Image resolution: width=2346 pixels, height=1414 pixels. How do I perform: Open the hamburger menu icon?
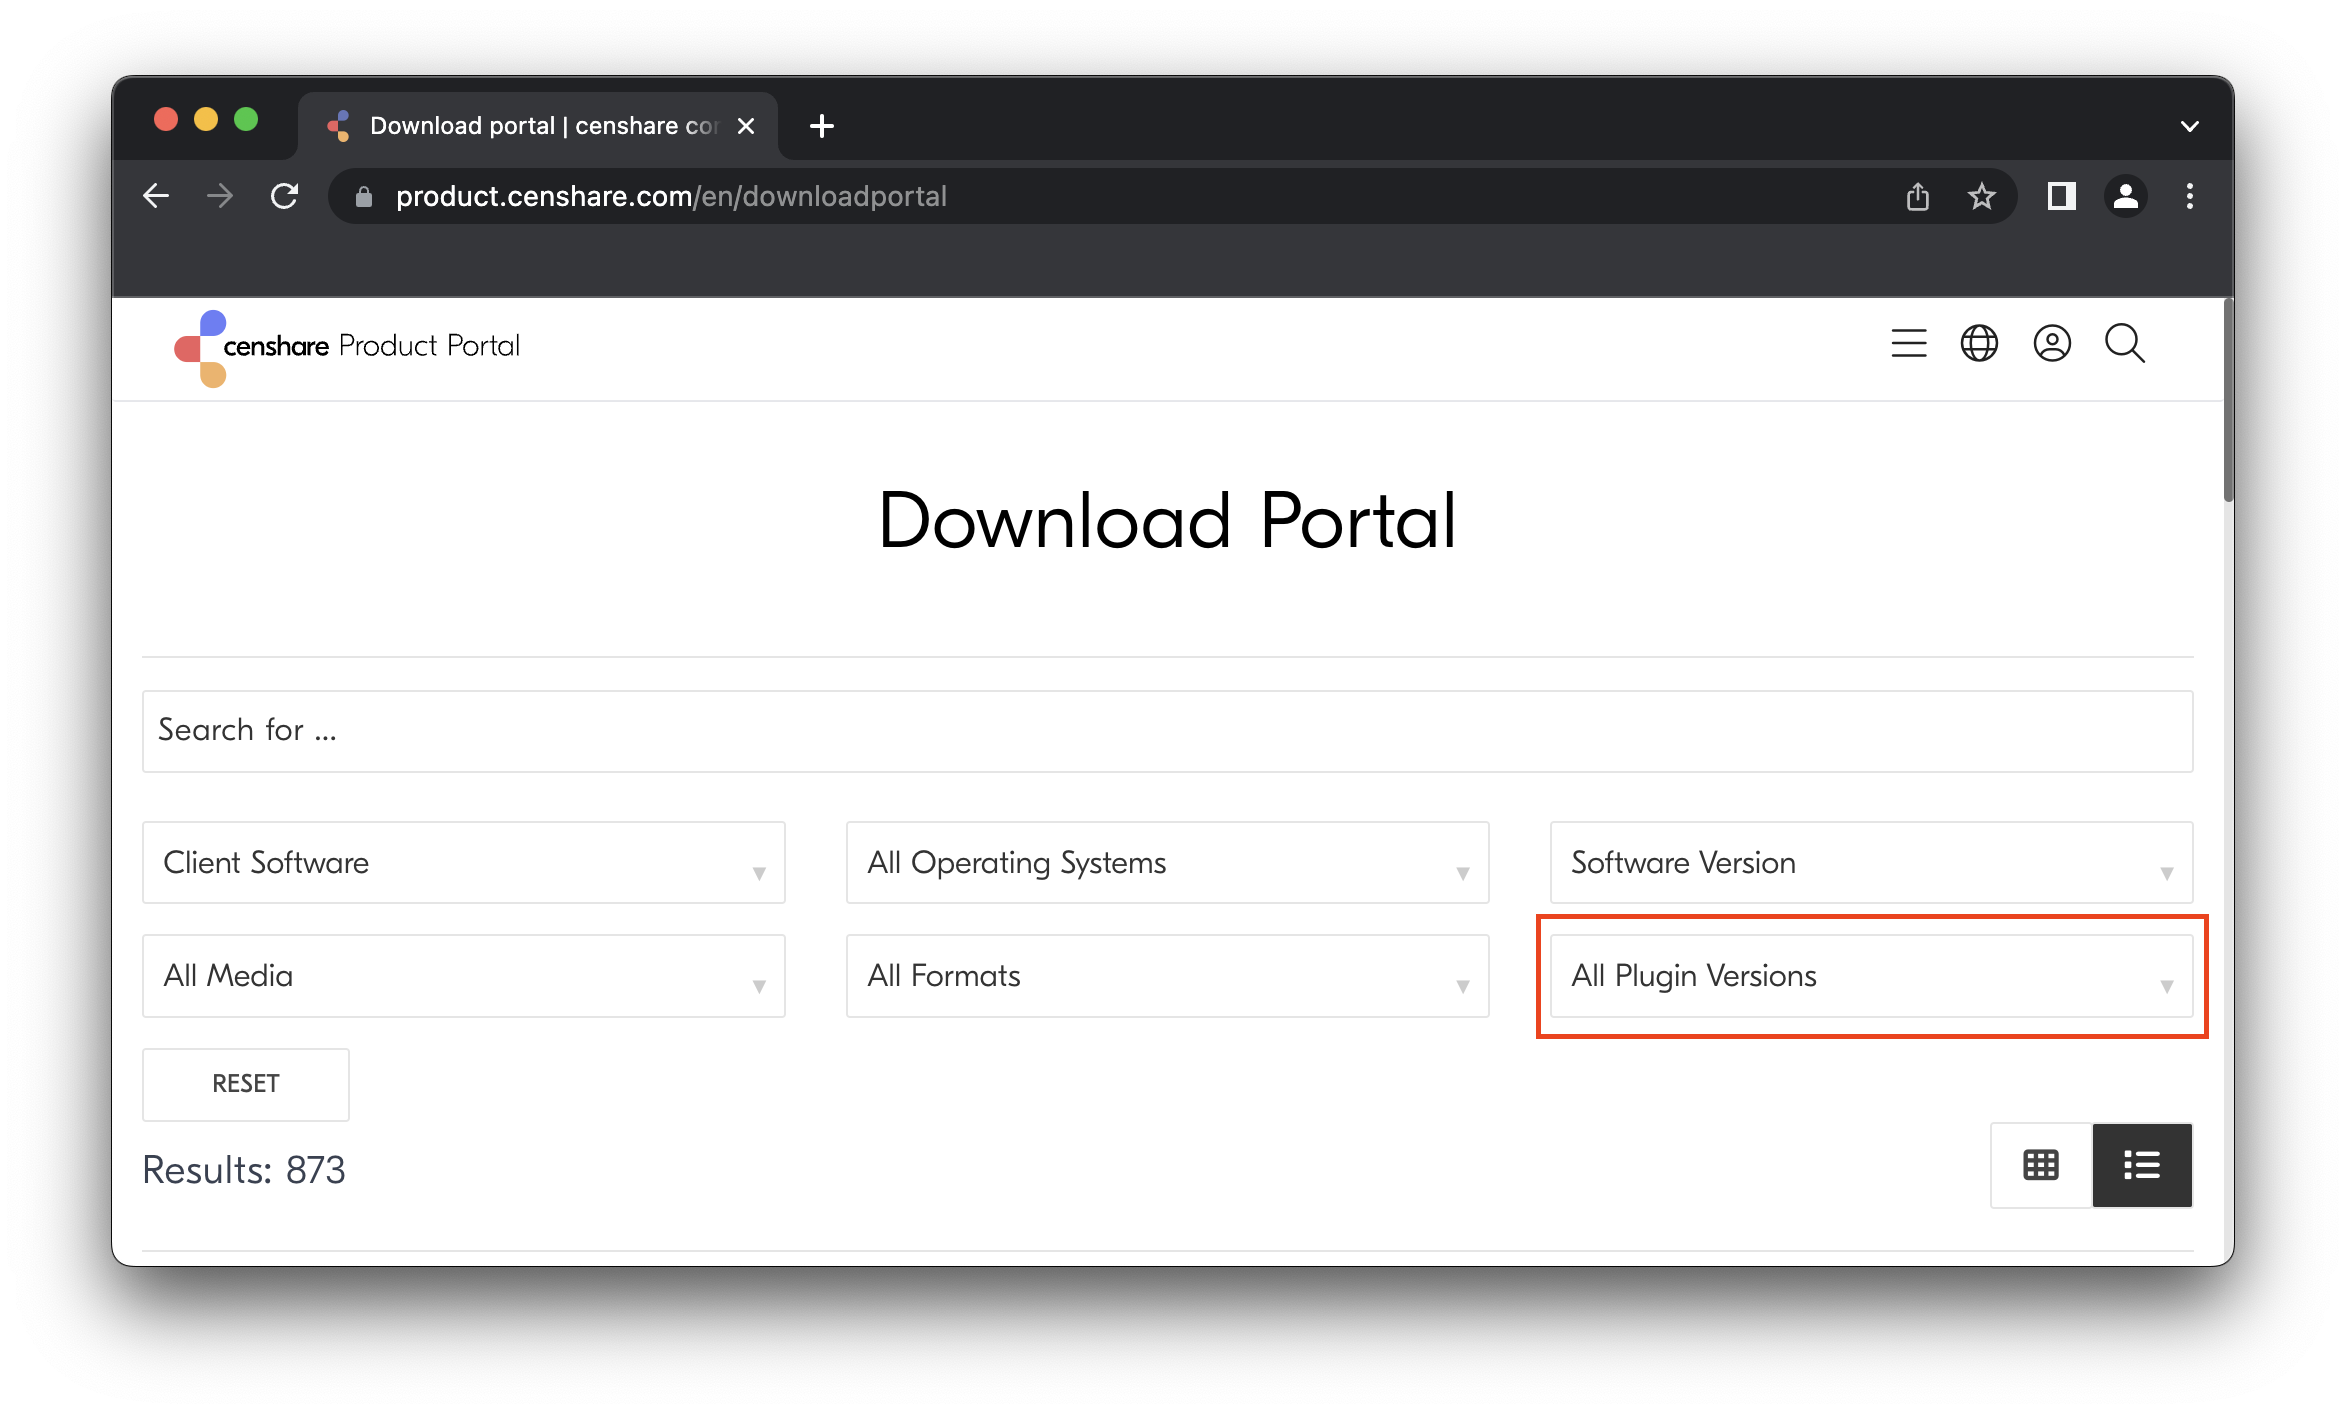coord(1908,344)
